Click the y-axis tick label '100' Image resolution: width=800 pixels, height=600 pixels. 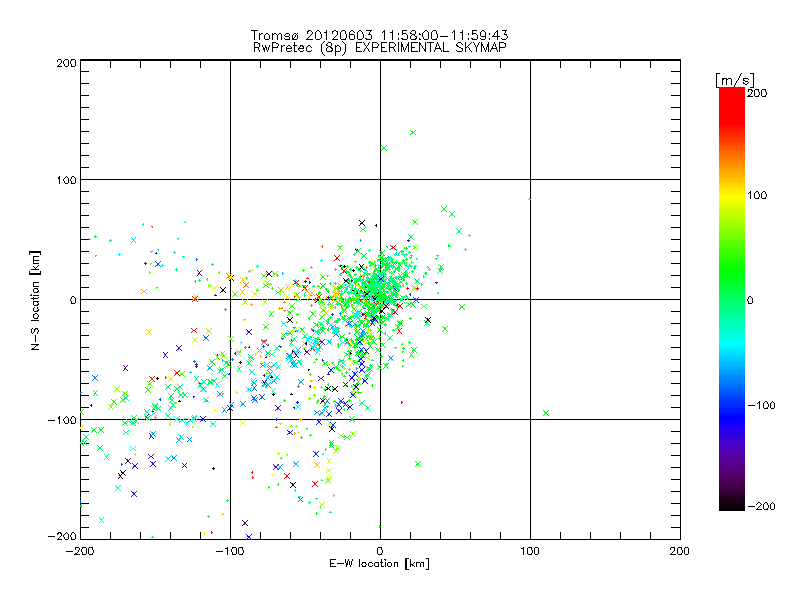[x=66, y=180]
